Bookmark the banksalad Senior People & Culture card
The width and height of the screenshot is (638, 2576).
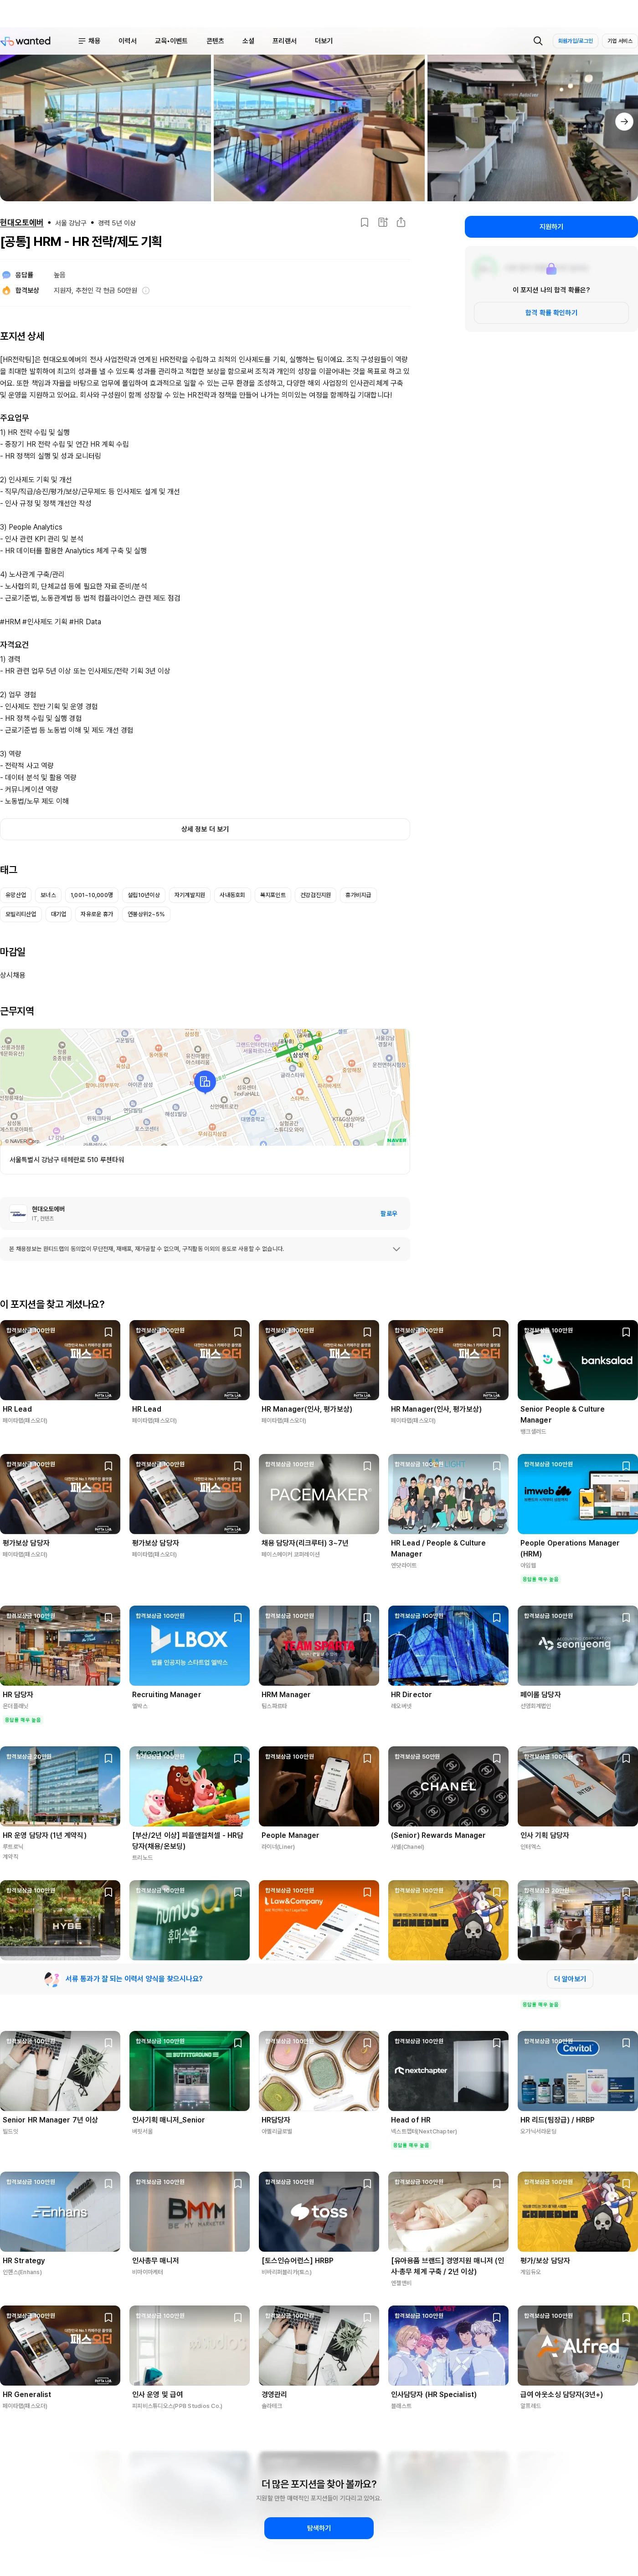click(x=626, y=1332)
